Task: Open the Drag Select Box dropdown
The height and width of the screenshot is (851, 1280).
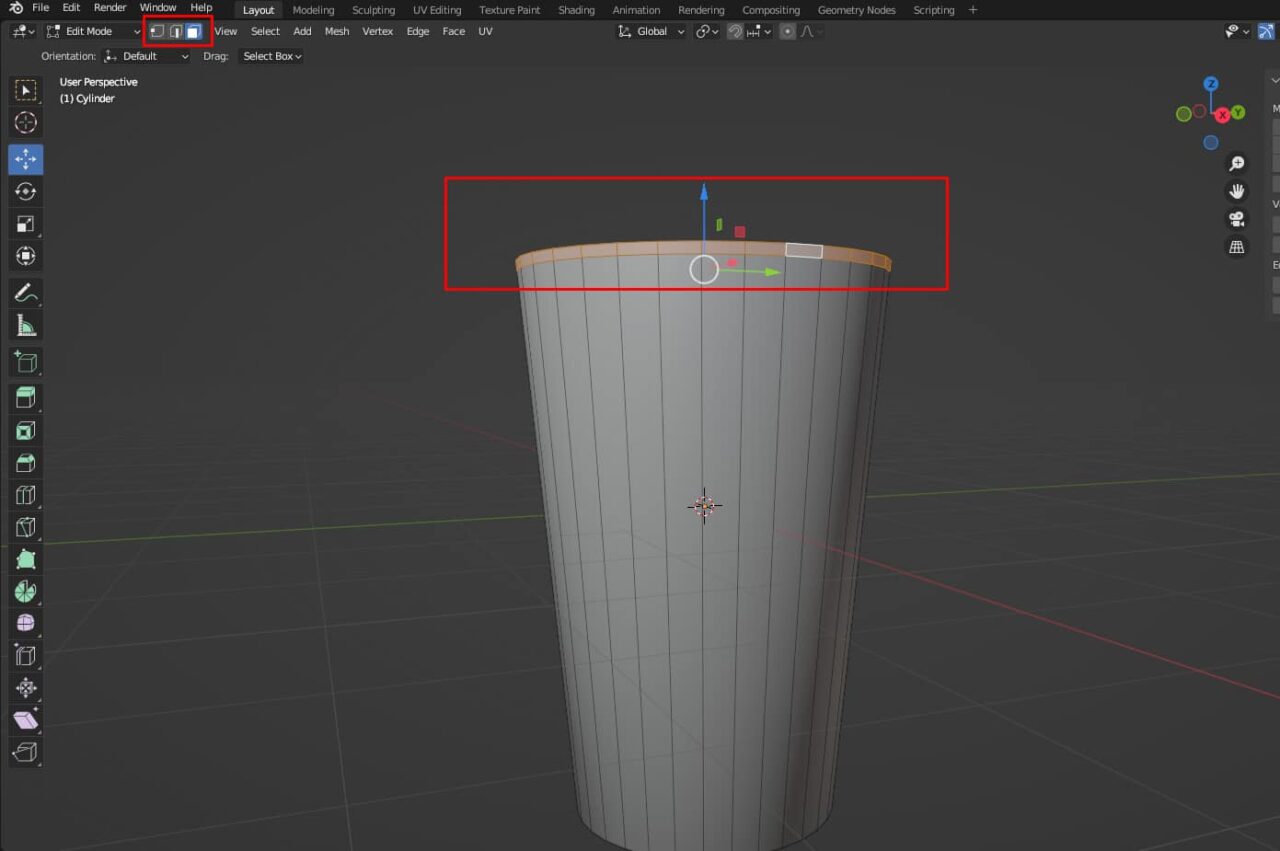Action: coord(271,56)
